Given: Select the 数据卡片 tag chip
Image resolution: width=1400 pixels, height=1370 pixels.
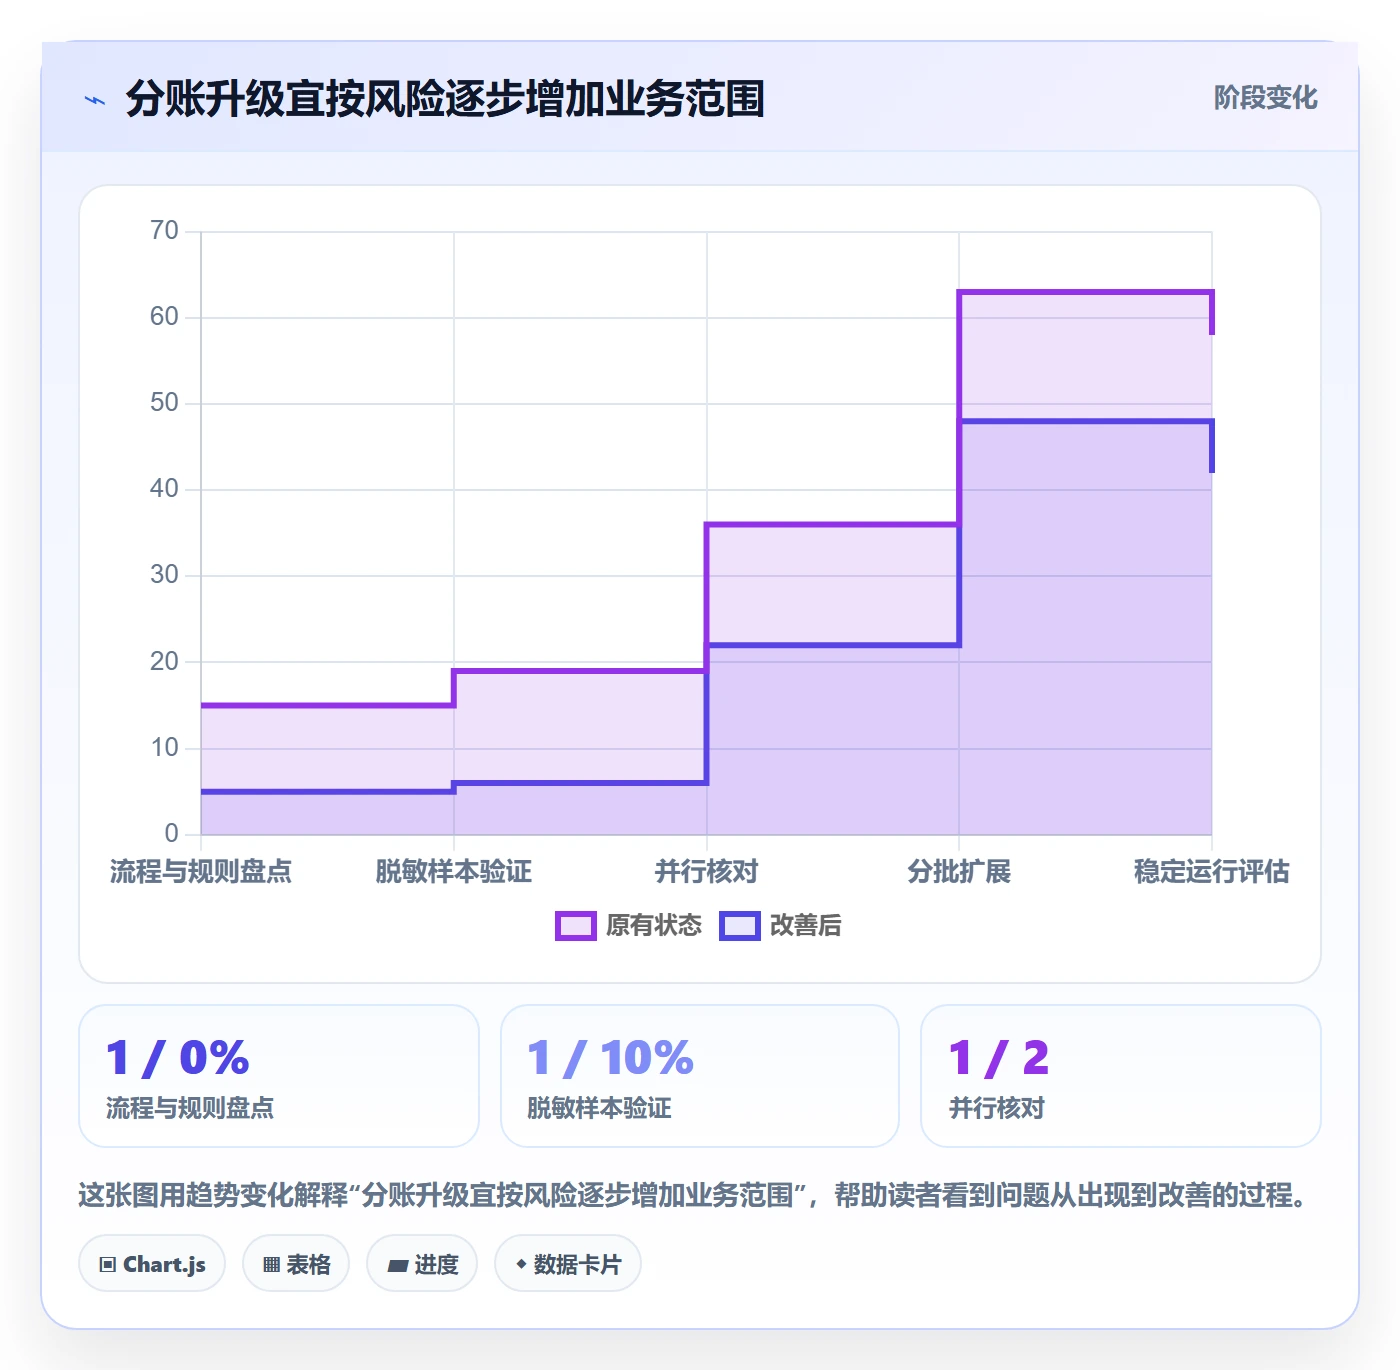Looking at the screenshot, I should pos(568,1264).
